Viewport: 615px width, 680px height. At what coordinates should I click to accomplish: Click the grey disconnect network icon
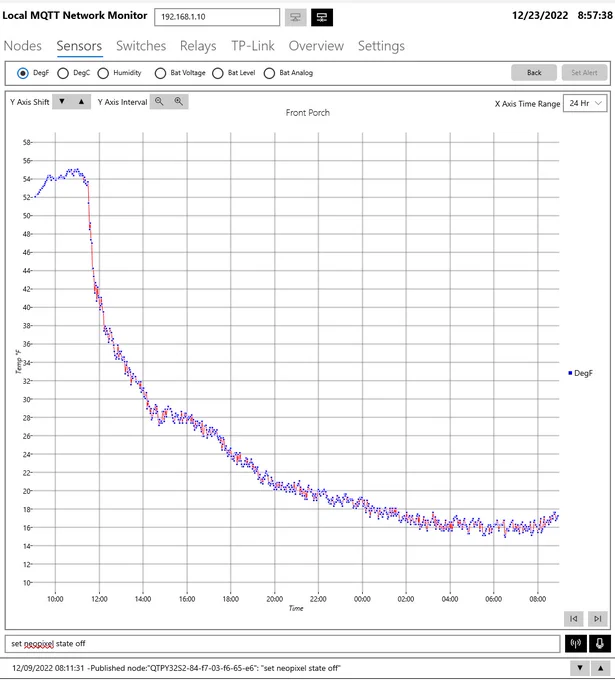[295, 17]
